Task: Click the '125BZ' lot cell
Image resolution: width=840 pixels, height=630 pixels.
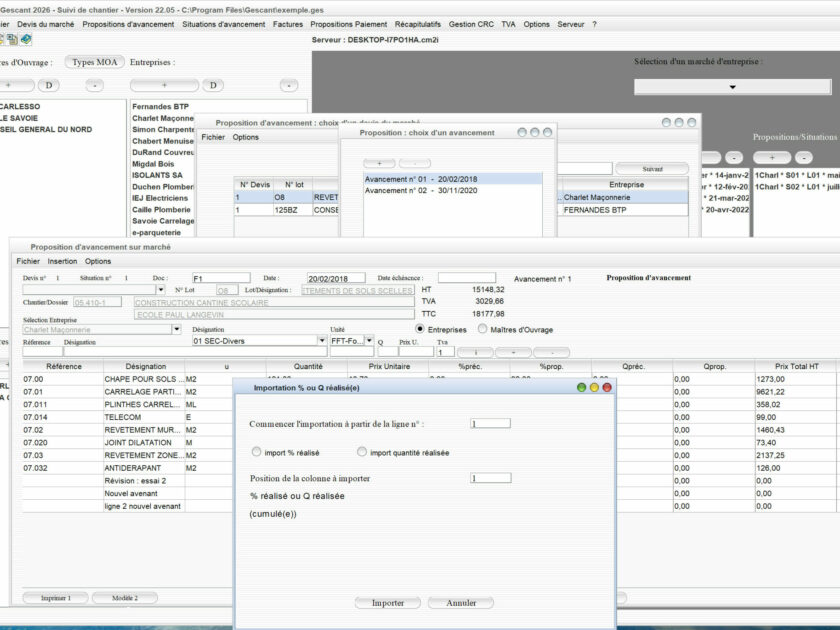Action: click(292, 210)
